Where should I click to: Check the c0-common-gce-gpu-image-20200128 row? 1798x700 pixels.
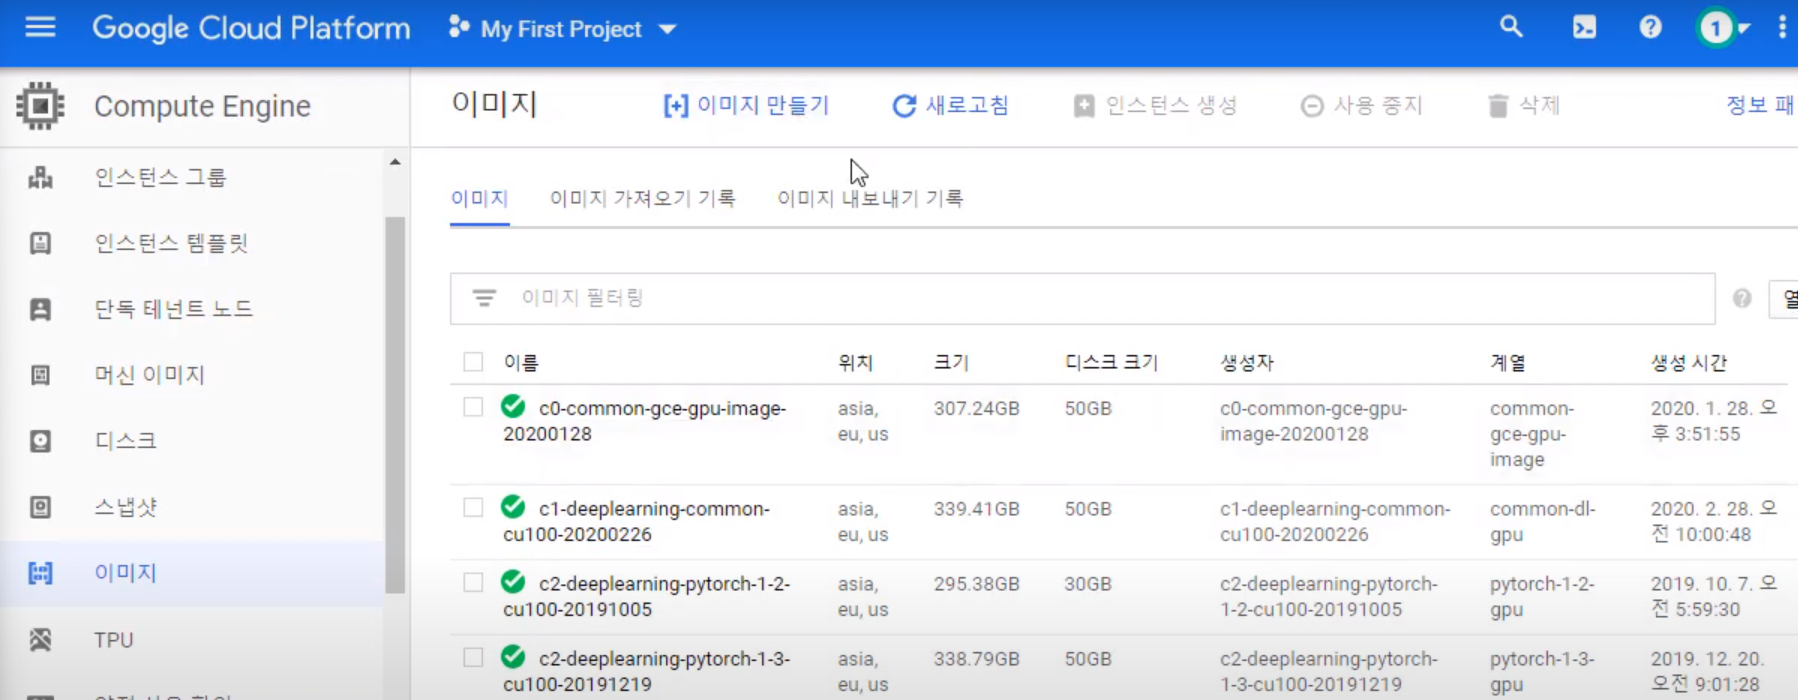click(473, 407)
